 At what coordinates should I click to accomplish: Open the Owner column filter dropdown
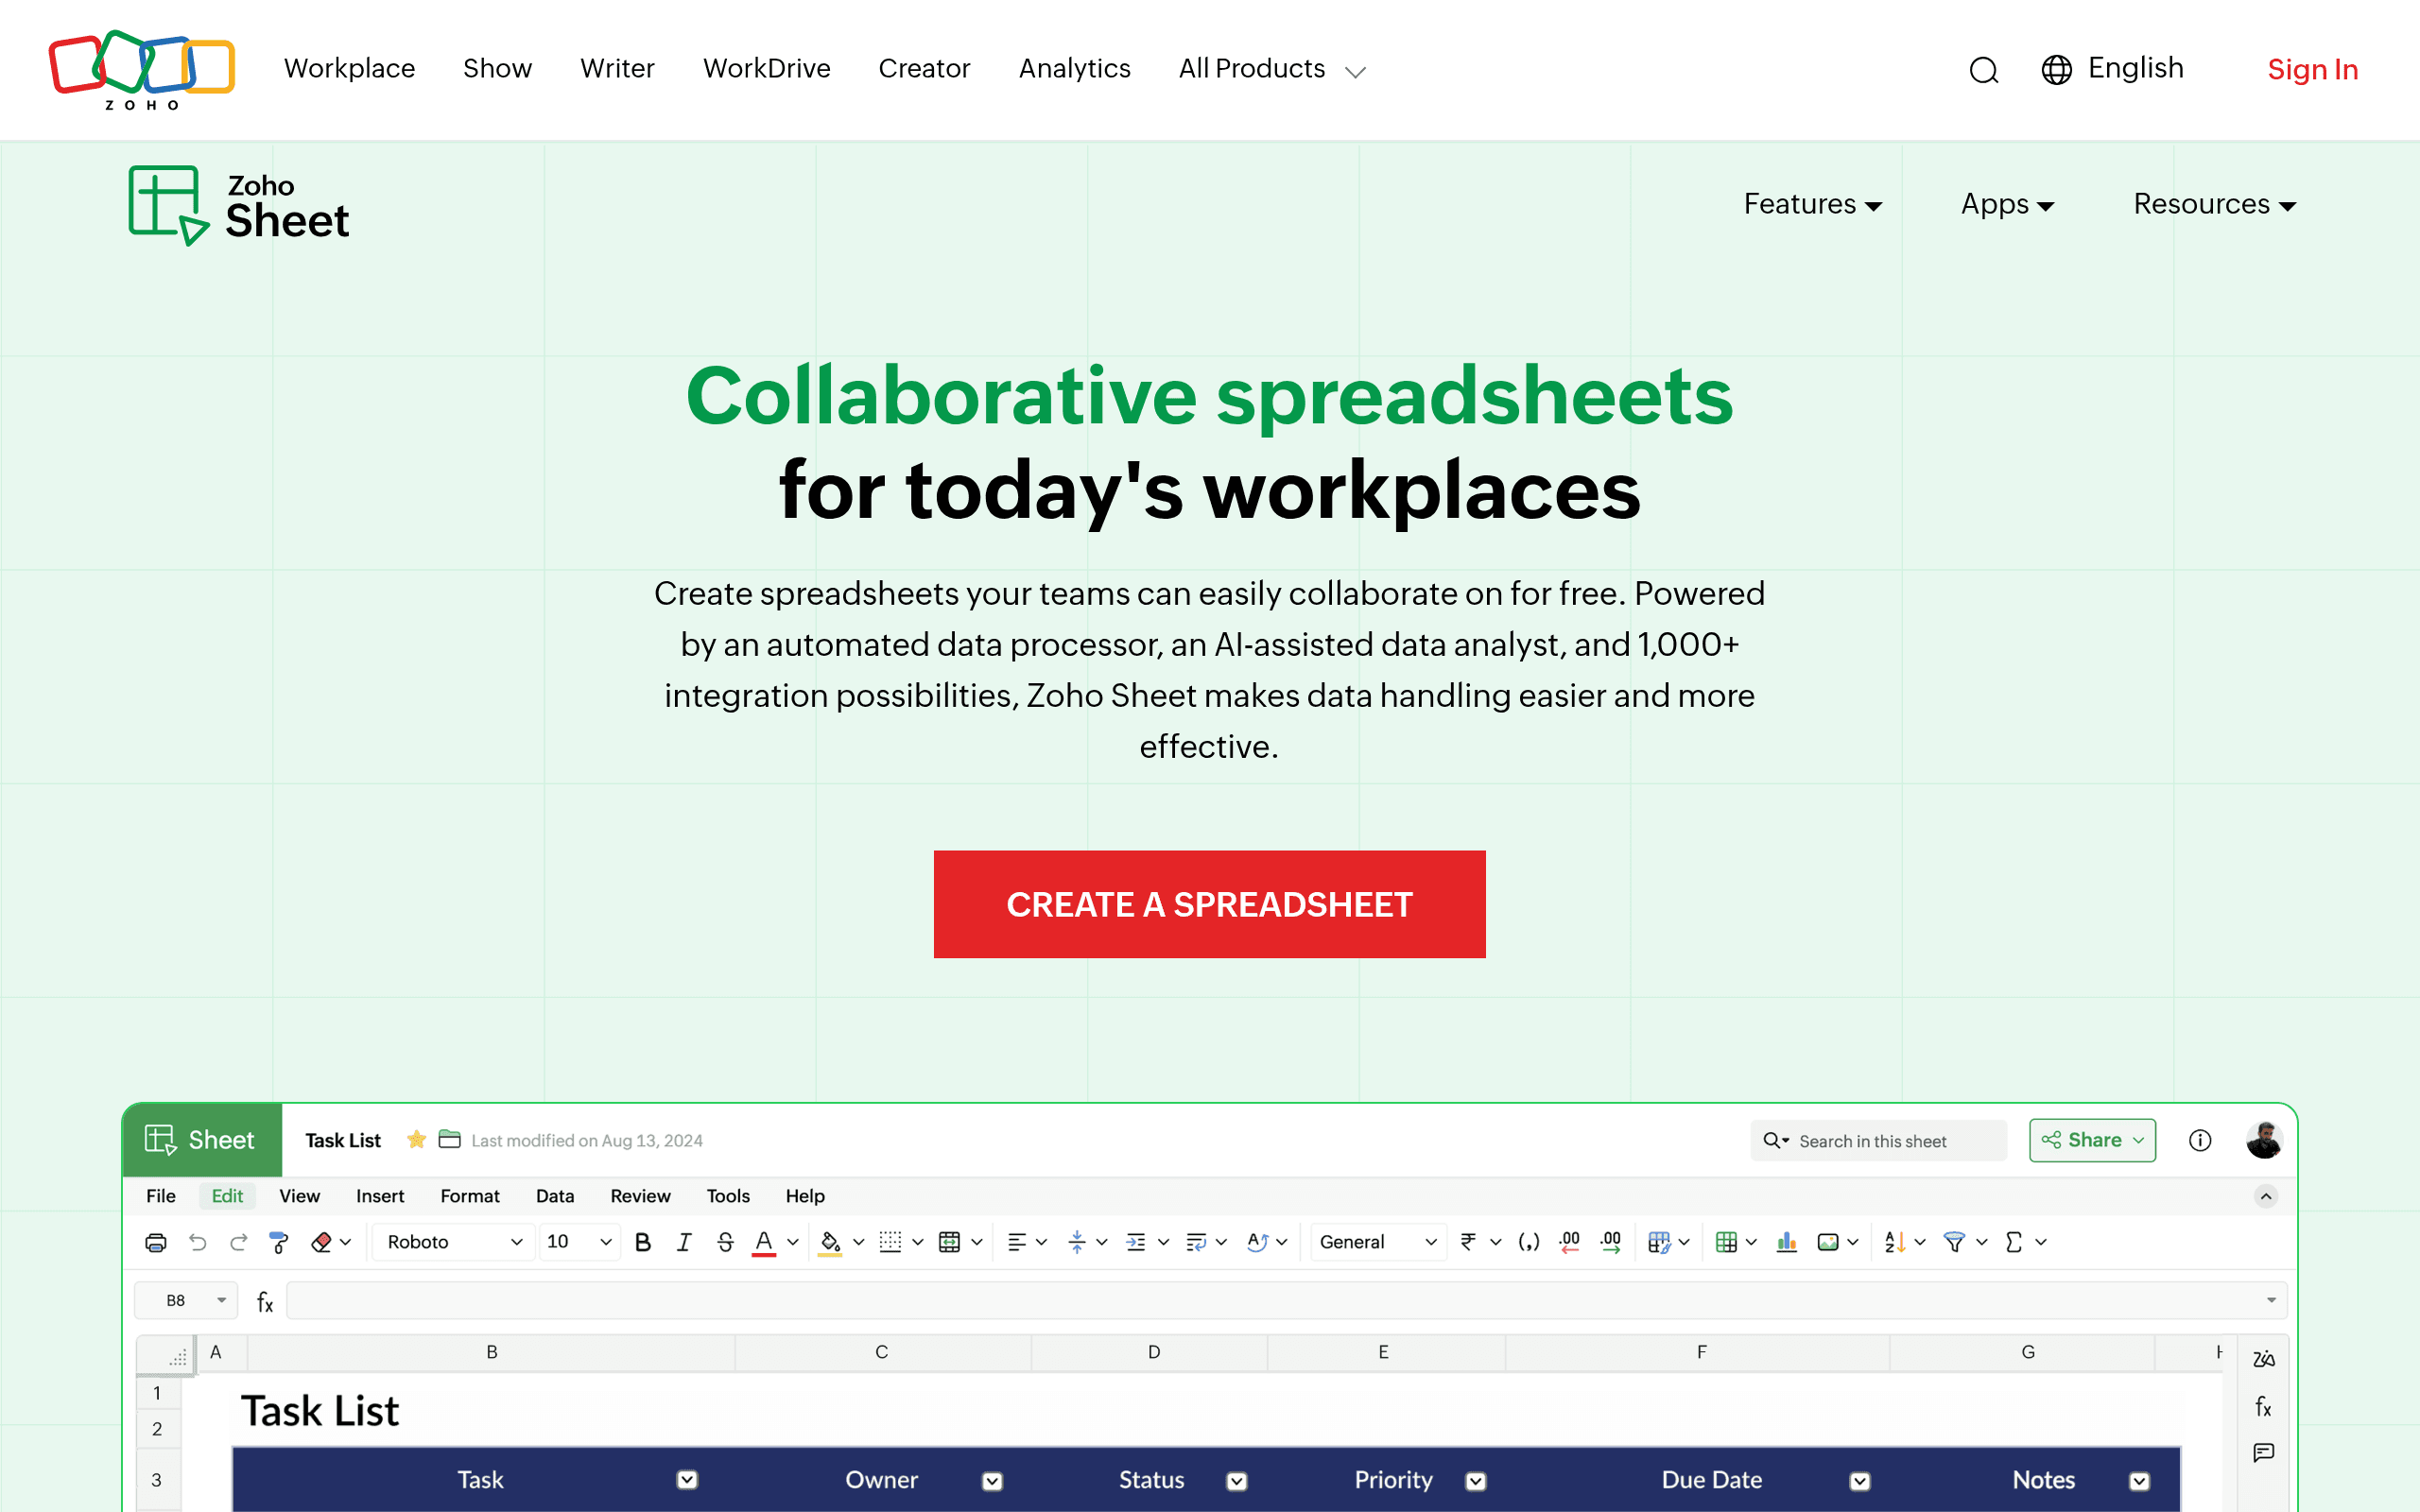[992, 1481]
